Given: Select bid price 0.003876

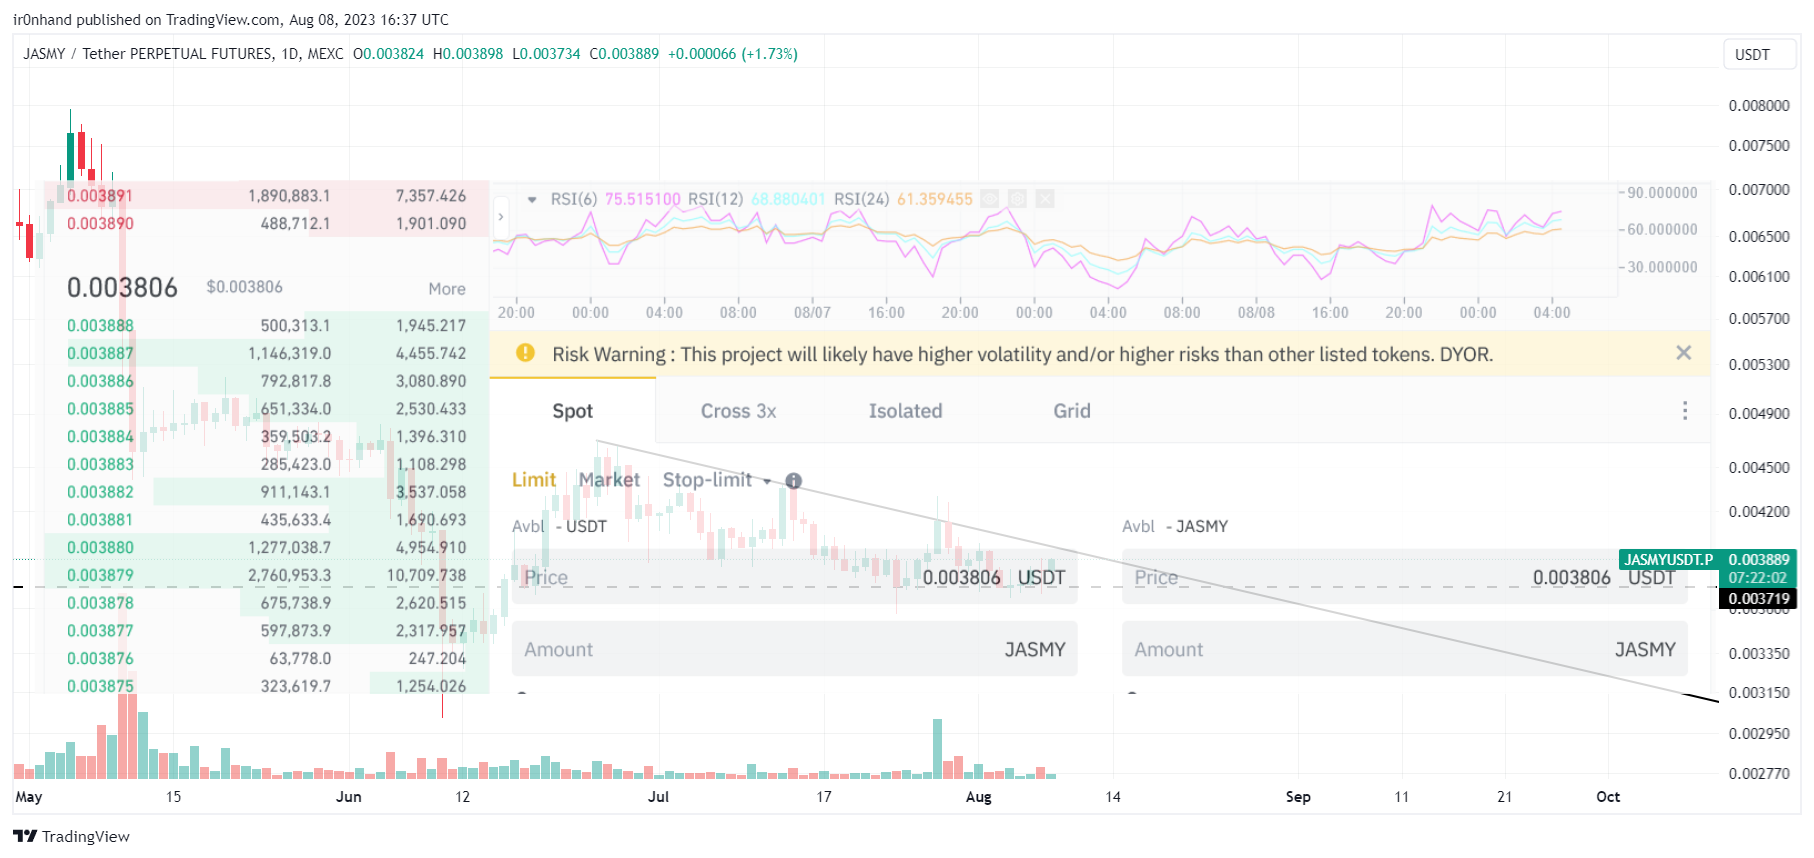Looking at the screenshot, I should click(x=100, y=659).
